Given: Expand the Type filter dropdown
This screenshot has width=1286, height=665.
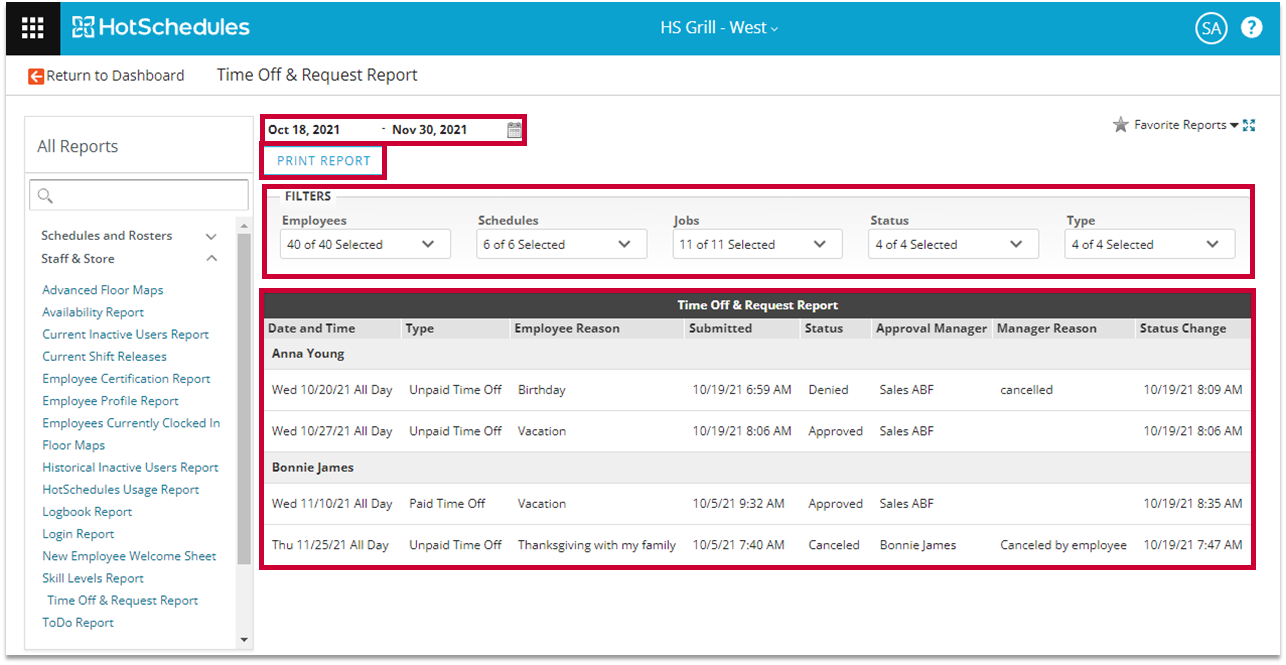Looking at the screenshot, I should click(x=1149, y=244).
